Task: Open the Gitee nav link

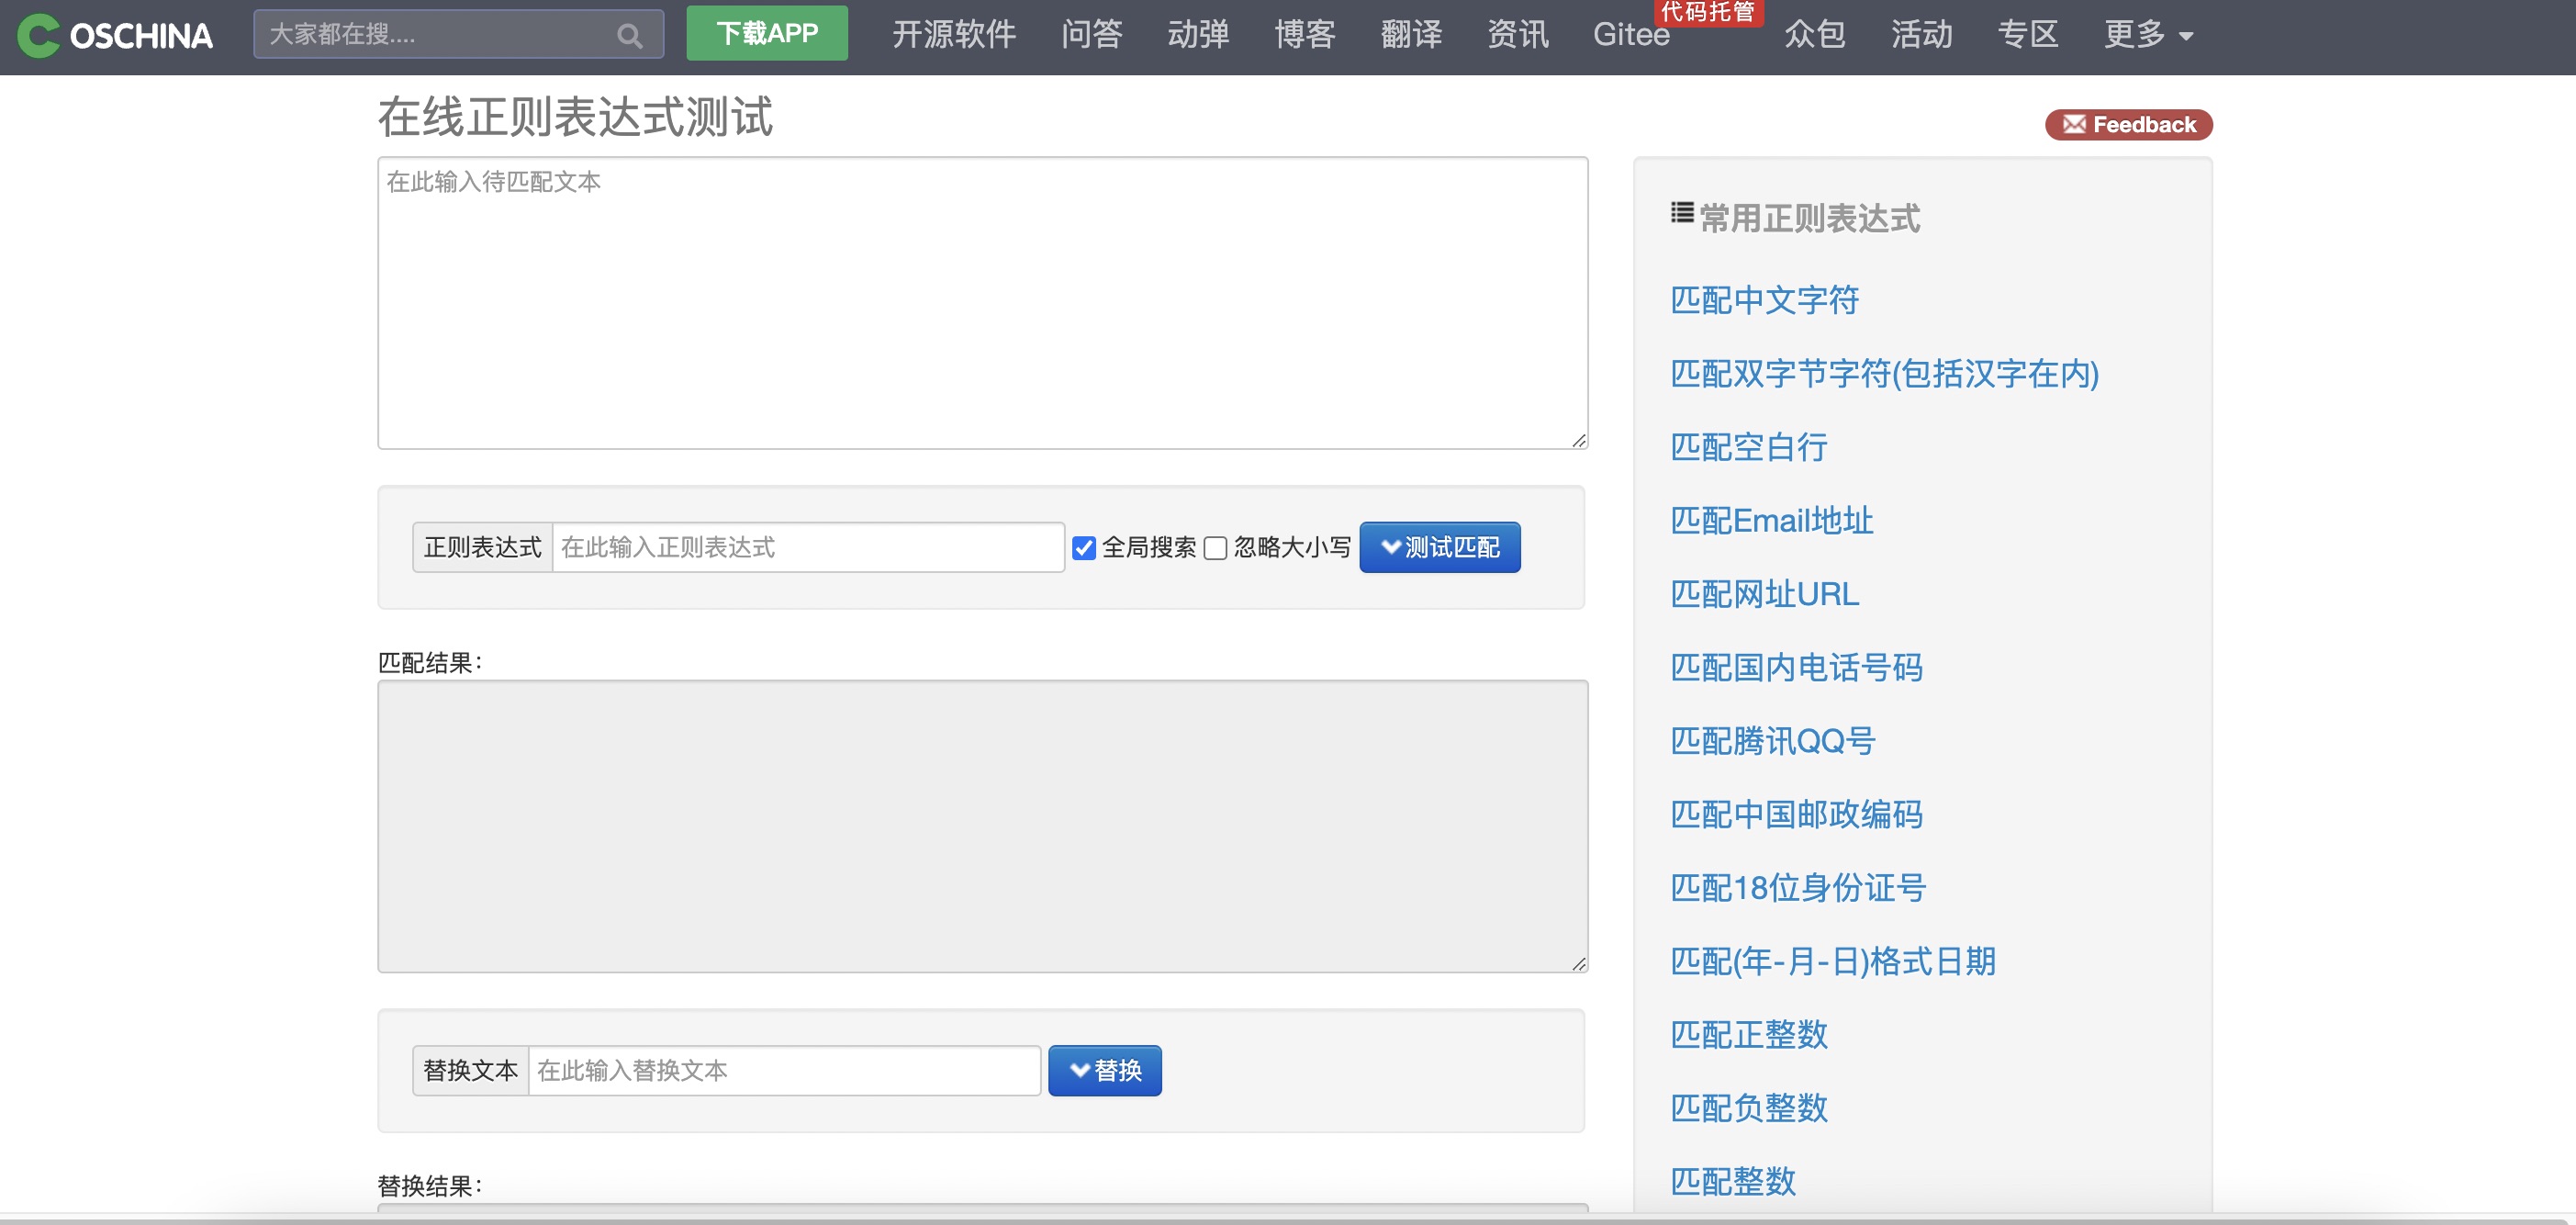Action: (1631, 35)
